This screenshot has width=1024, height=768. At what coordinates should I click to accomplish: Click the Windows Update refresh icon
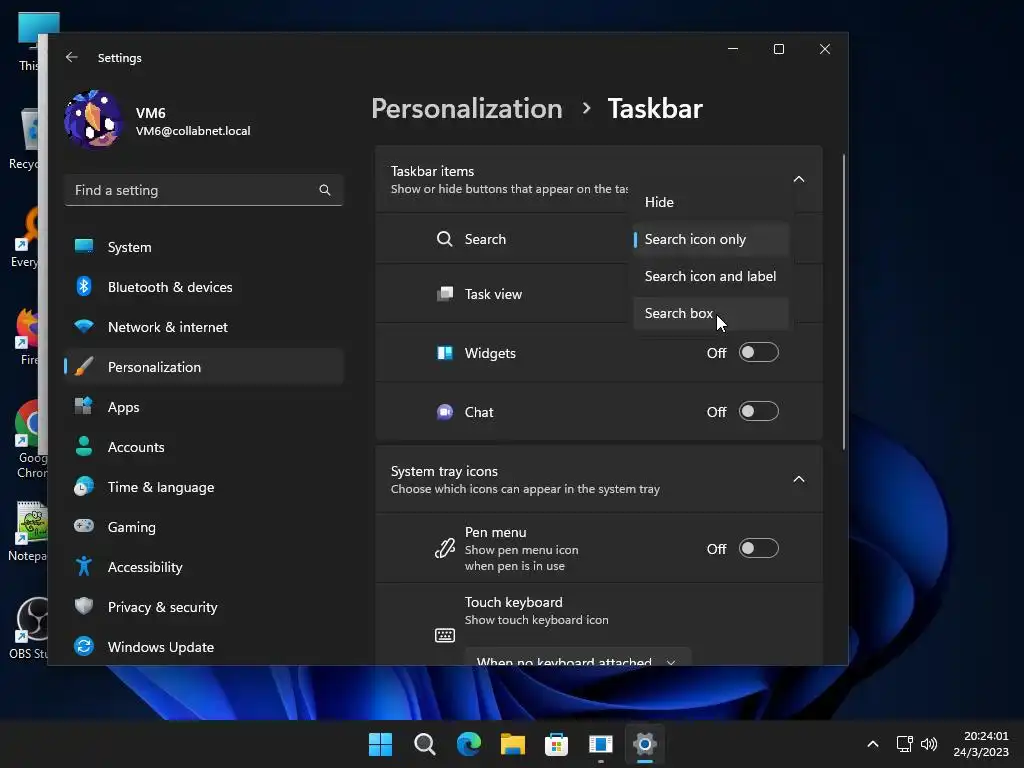84,646
